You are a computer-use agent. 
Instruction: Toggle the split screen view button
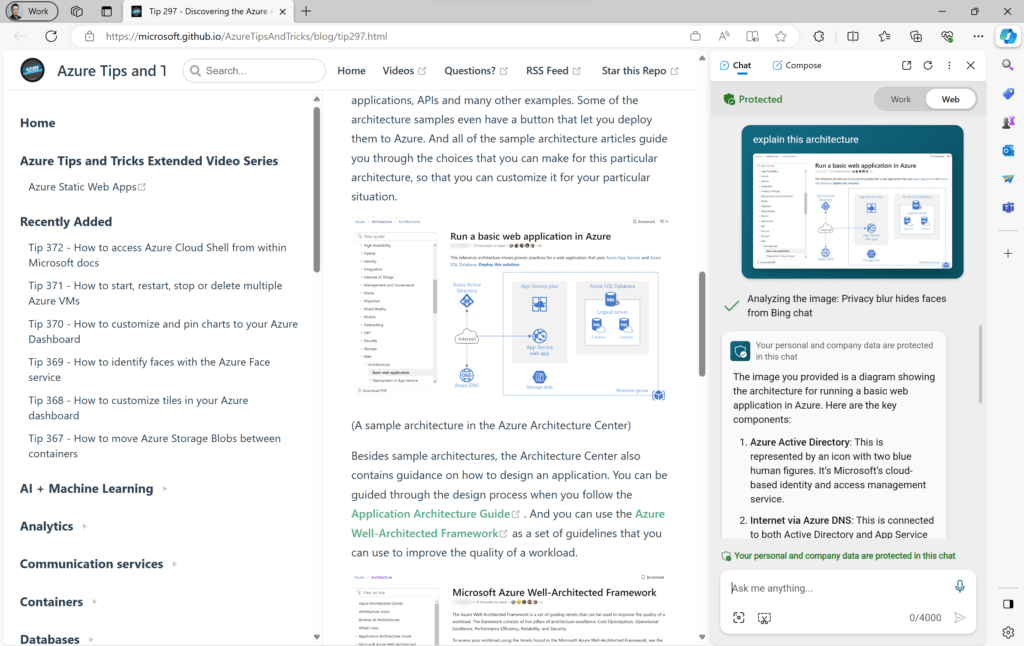pyautogui.click(x=853, y=36)
